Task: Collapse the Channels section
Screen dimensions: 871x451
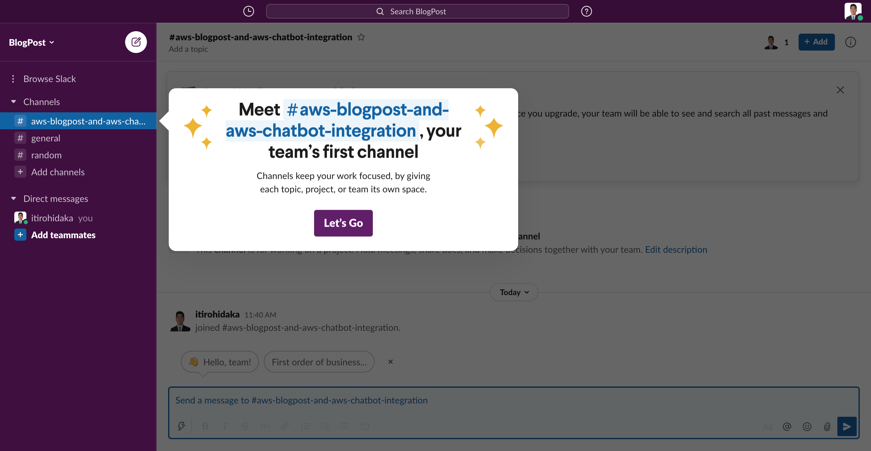Action: pyautogui.click(x=13, y=102)
